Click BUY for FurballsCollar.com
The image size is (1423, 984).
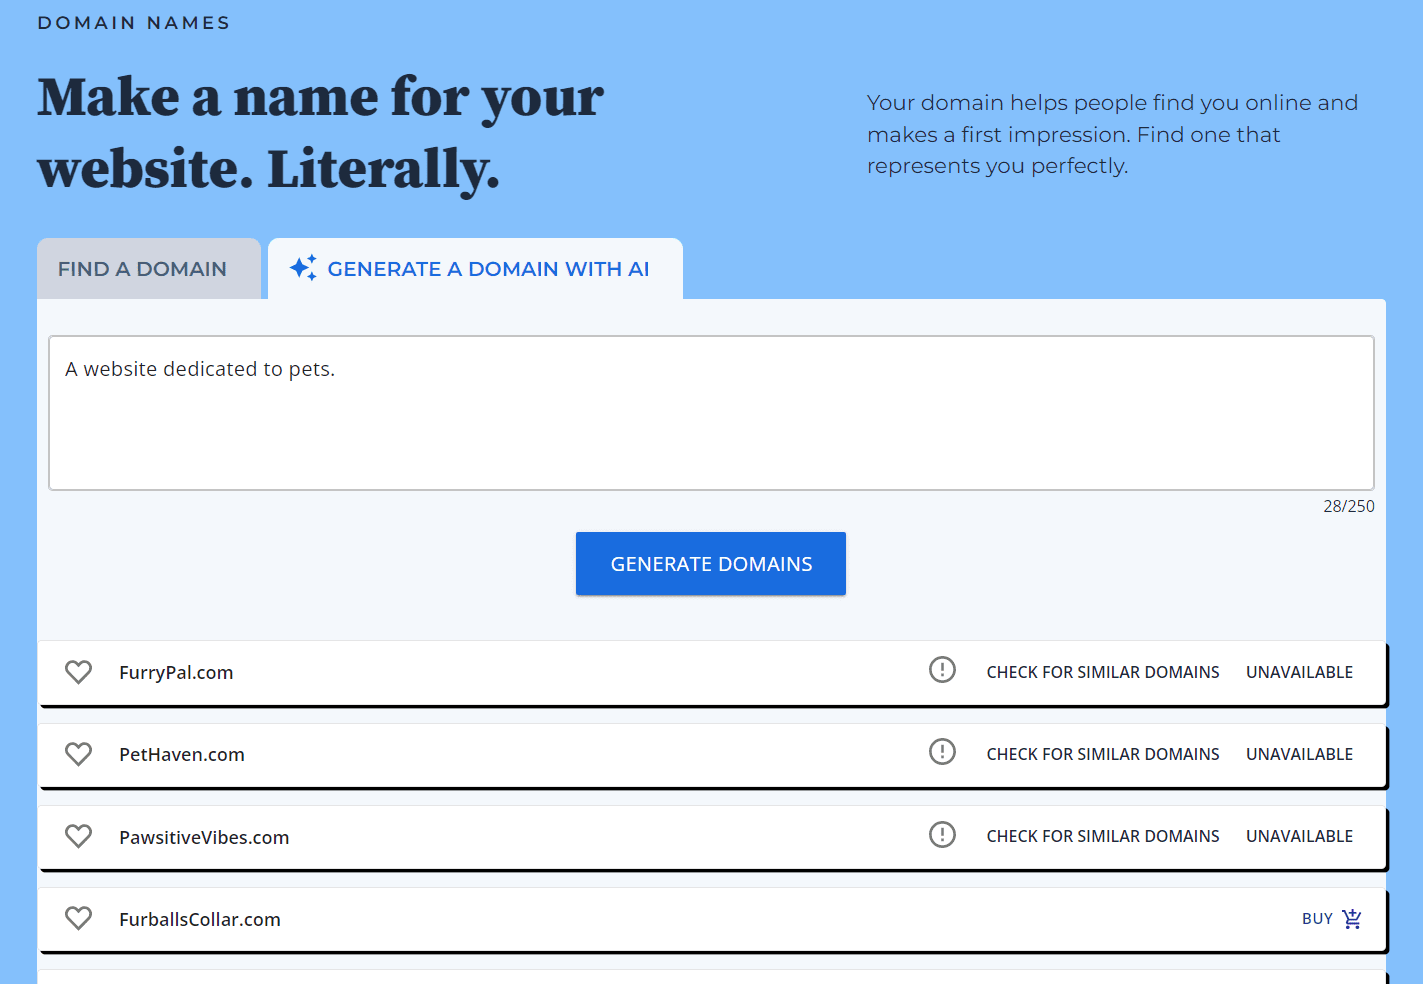point(1317,918)
